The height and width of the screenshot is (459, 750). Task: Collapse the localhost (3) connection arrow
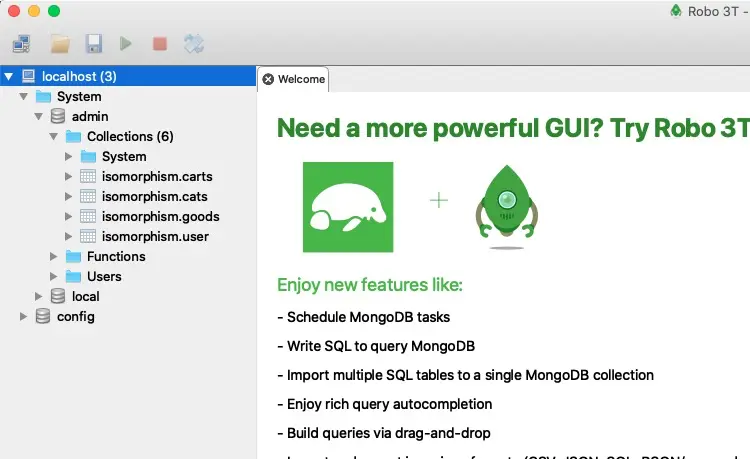coord(9,76)
